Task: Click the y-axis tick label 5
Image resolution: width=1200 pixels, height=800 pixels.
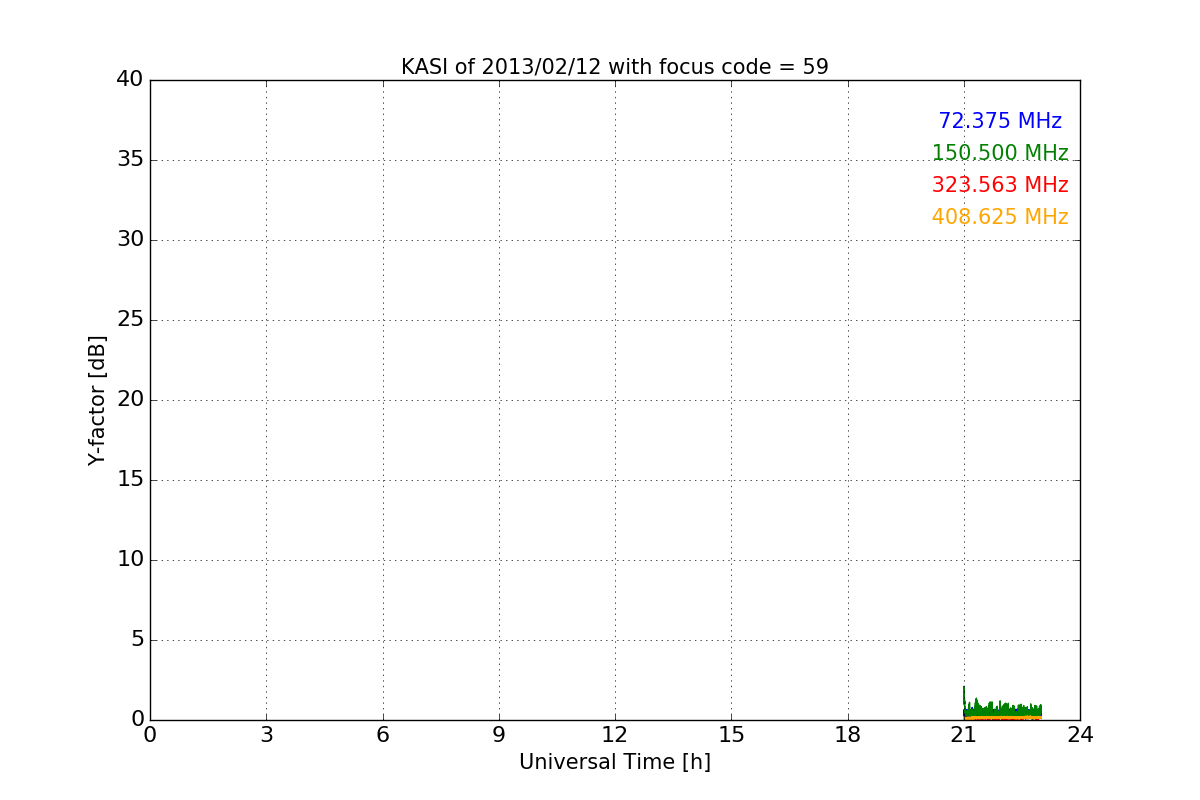Action: click(x=137, y=640)
